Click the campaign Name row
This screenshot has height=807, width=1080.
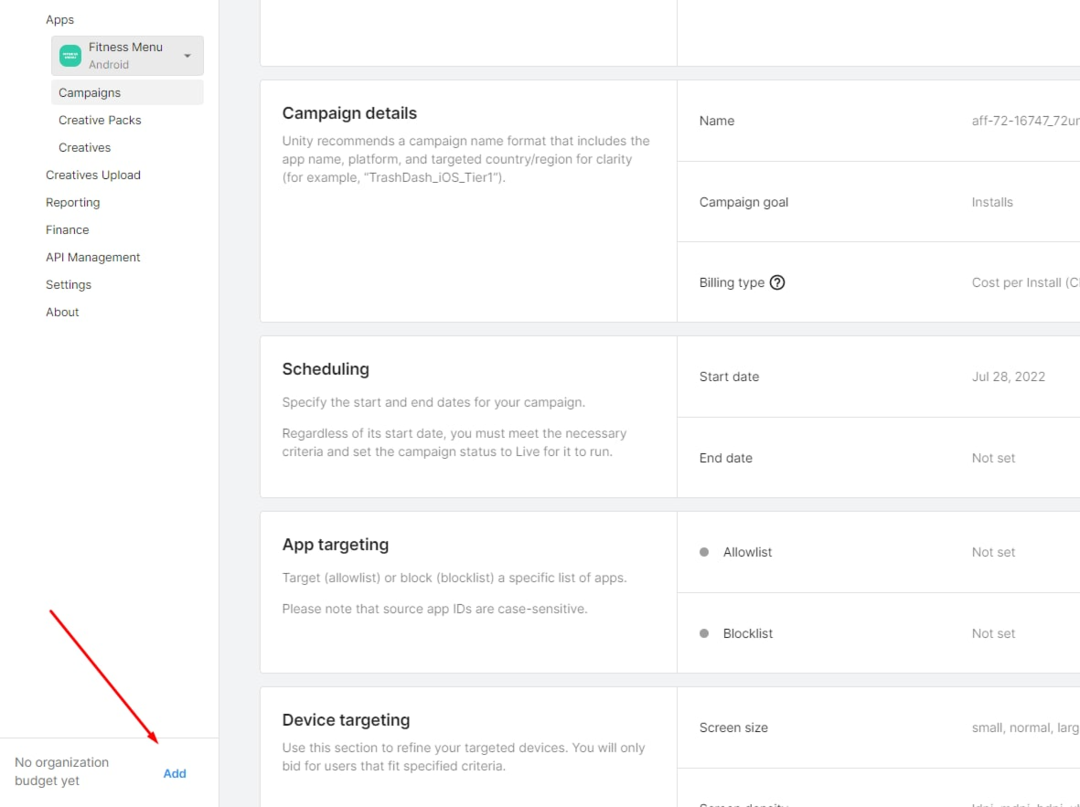coord(878,121)
